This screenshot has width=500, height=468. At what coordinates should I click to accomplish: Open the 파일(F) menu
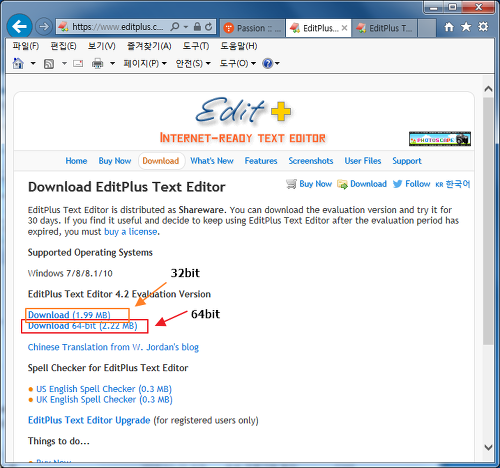click(x=26, y=46)
